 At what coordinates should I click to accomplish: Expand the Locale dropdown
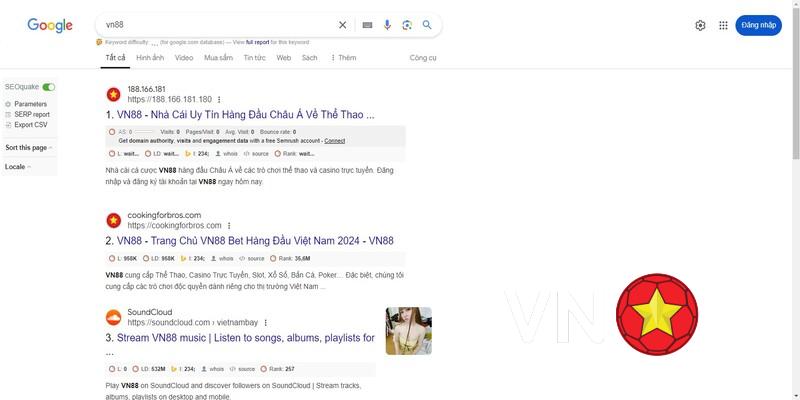click(18, 167)
